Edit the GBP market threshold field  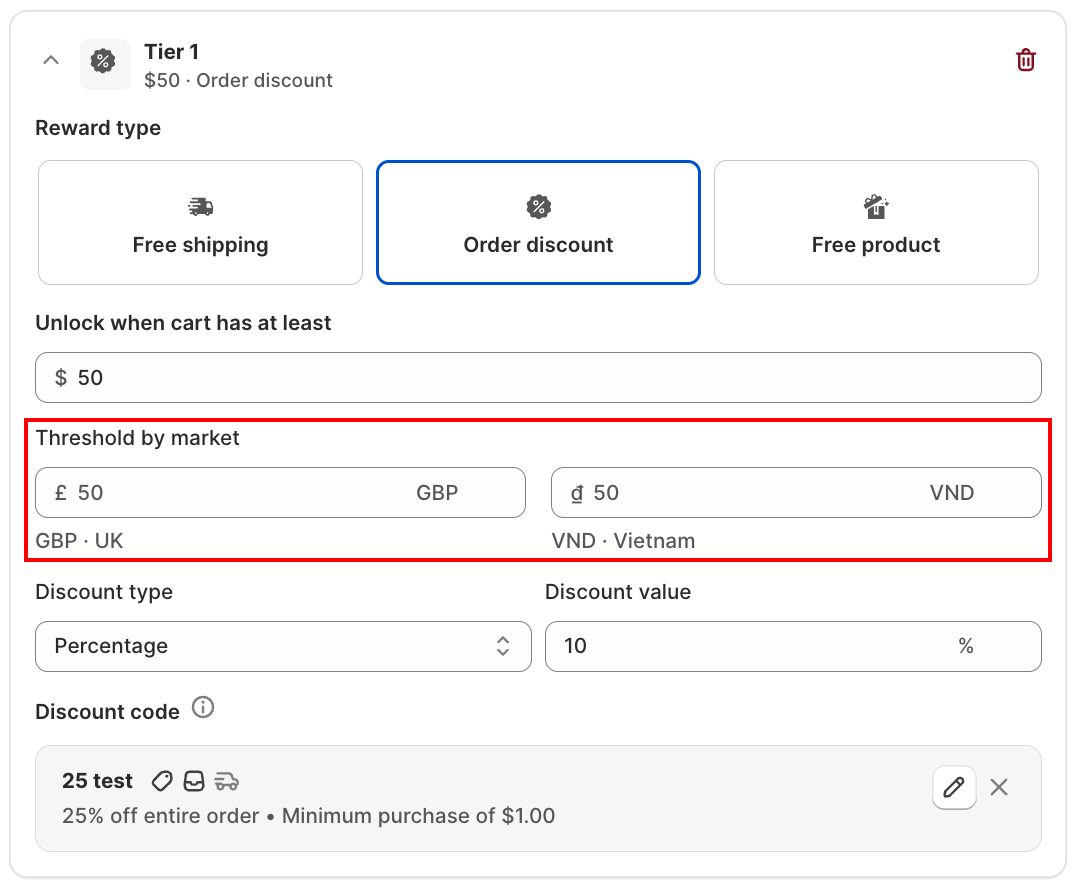[x=280, y=492]
